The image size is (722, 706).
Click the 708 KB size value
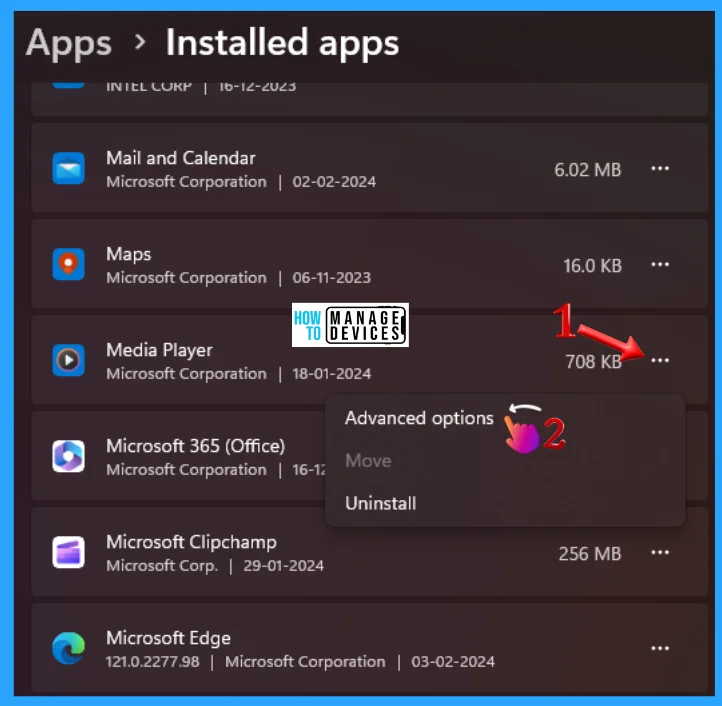(x=594, y=362)
